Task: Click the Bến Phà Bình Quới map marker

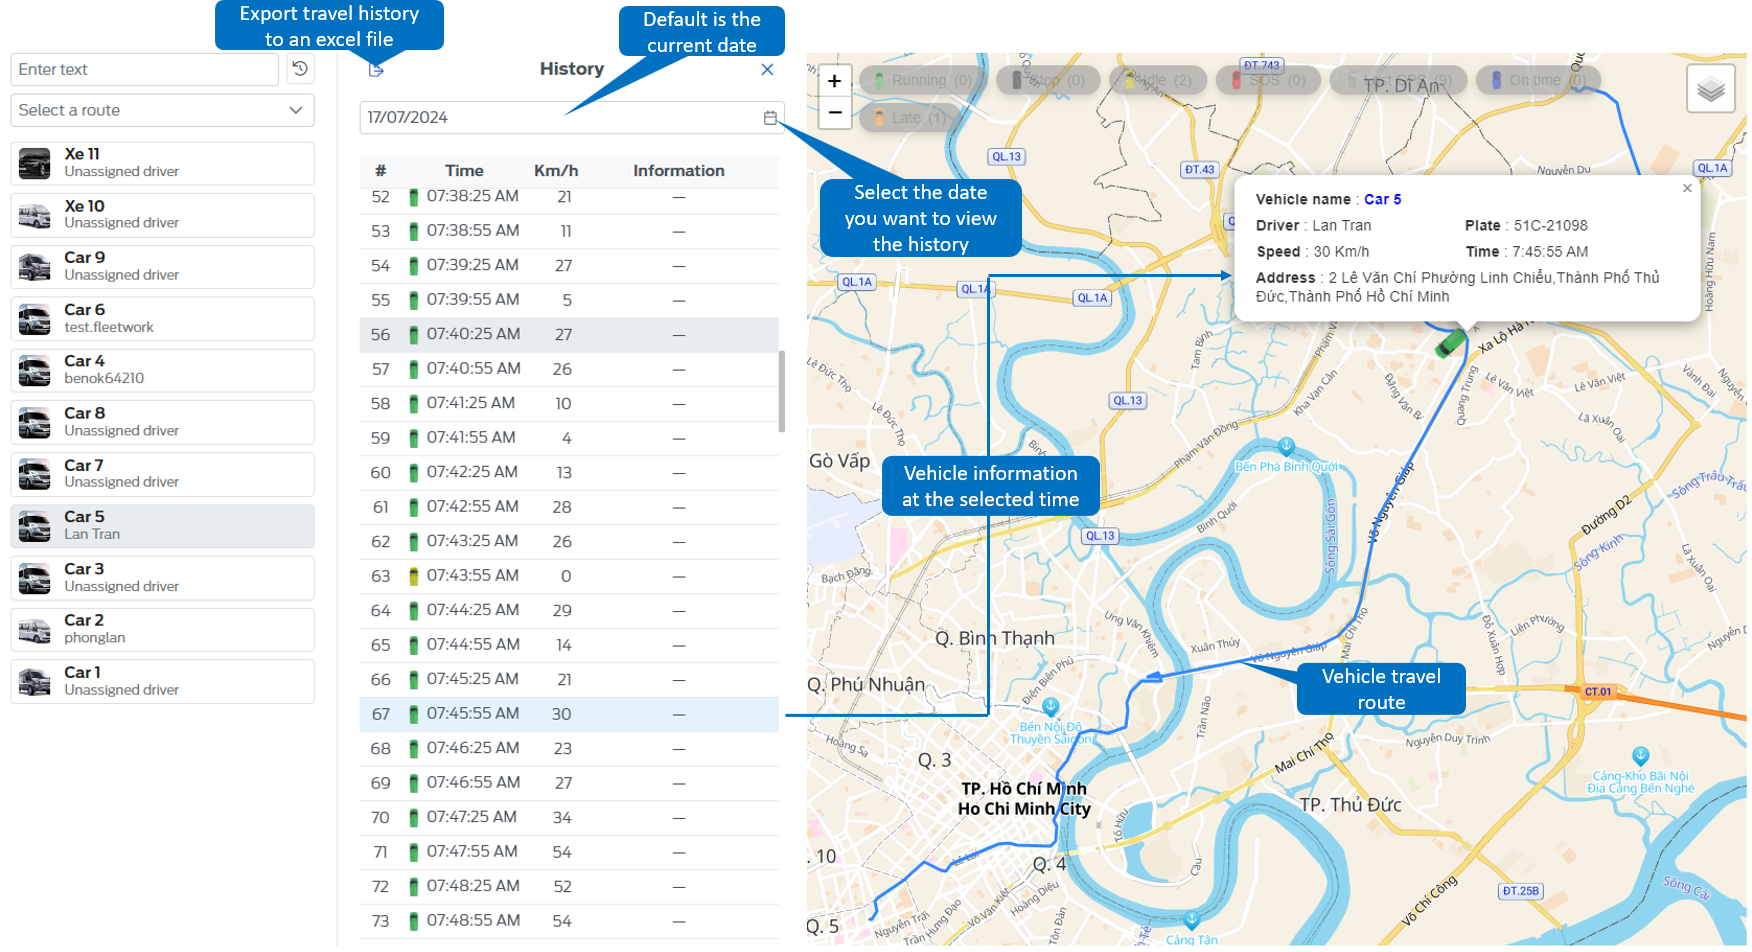Action: tap(1286, 446)
